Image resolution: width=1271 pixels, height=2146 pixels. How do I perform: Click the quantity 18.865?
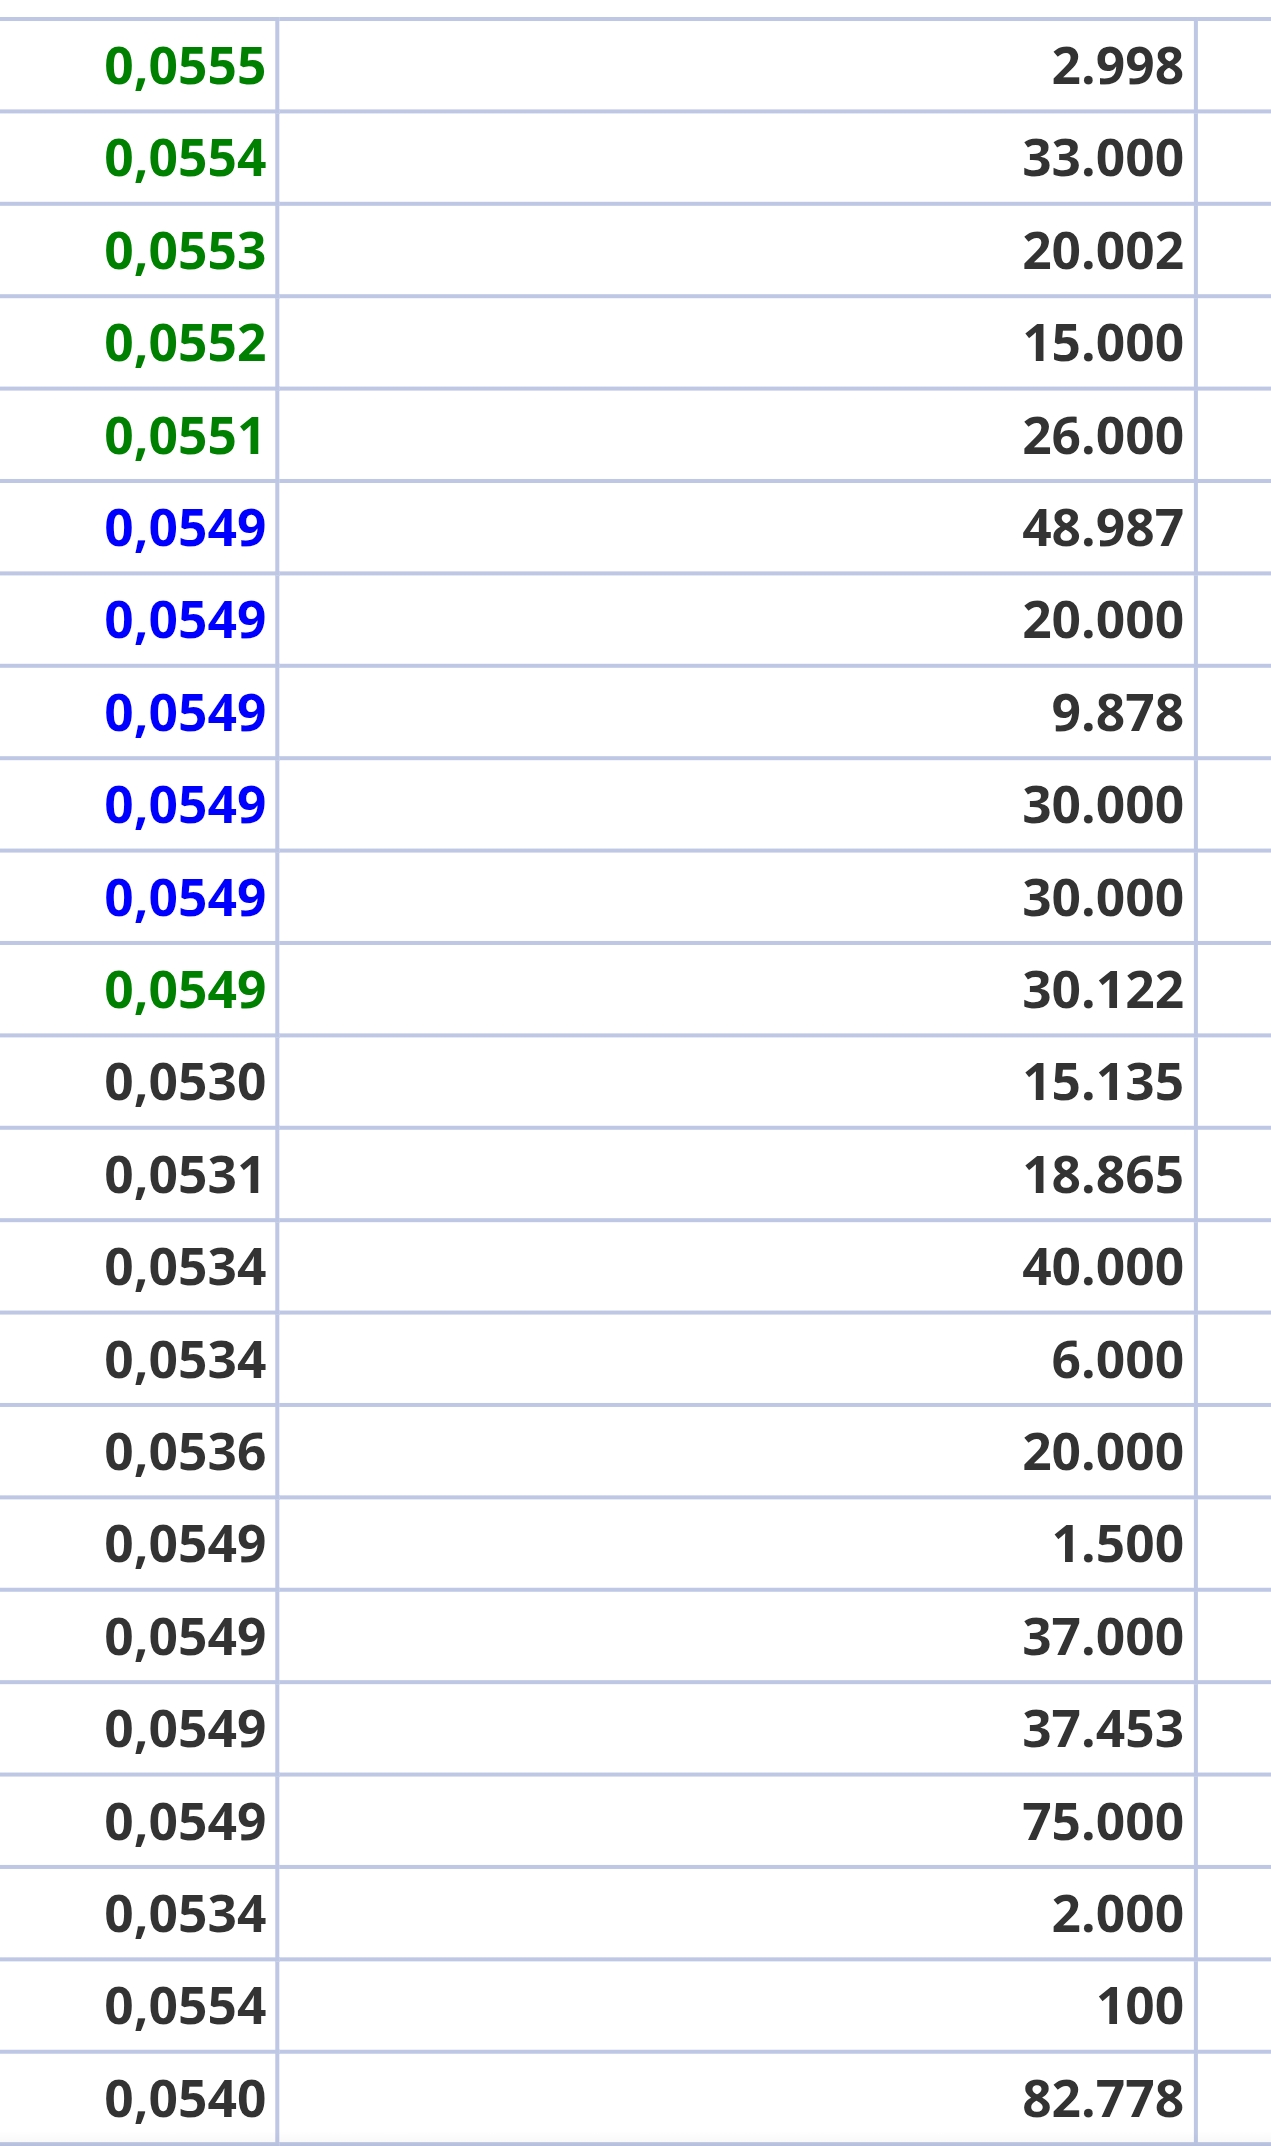(1103, 1175)
